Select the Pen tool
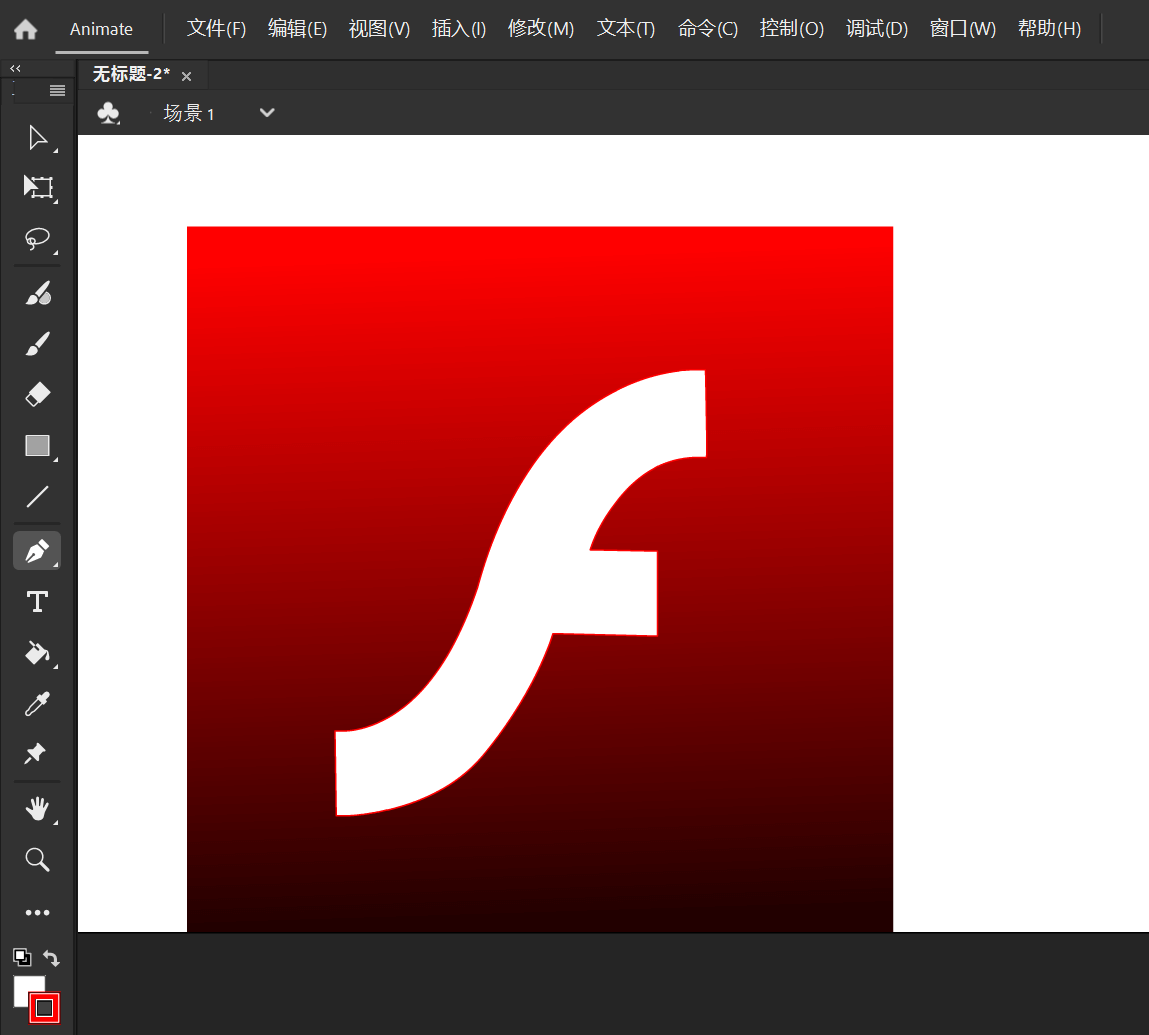This screenshot has height=1035, width=1149. (x=37, y=550)
